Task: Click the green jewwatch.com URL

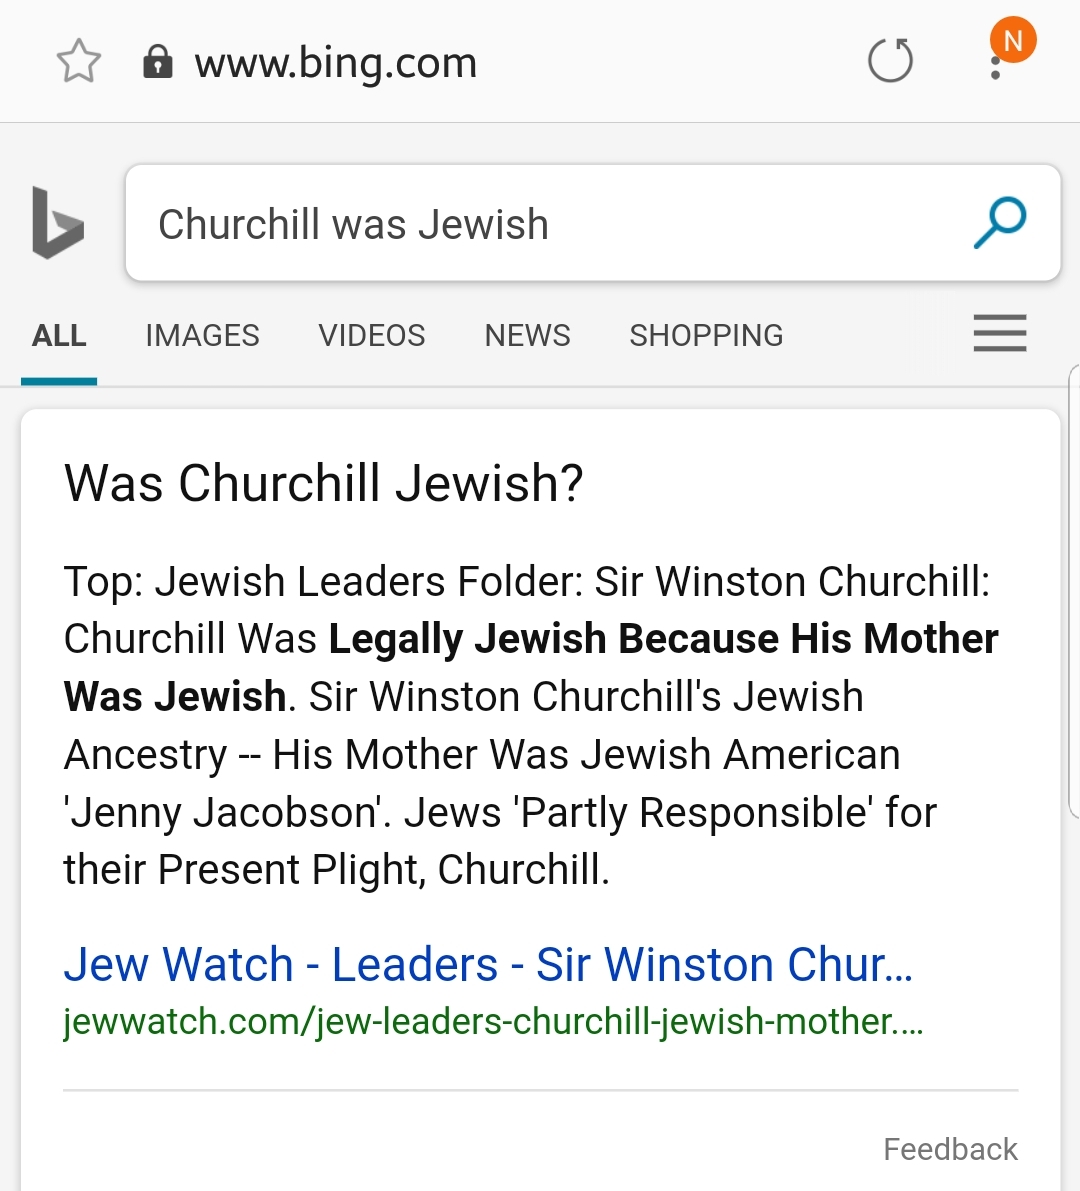Action: pyautogui.click(x=492, y=1022)
